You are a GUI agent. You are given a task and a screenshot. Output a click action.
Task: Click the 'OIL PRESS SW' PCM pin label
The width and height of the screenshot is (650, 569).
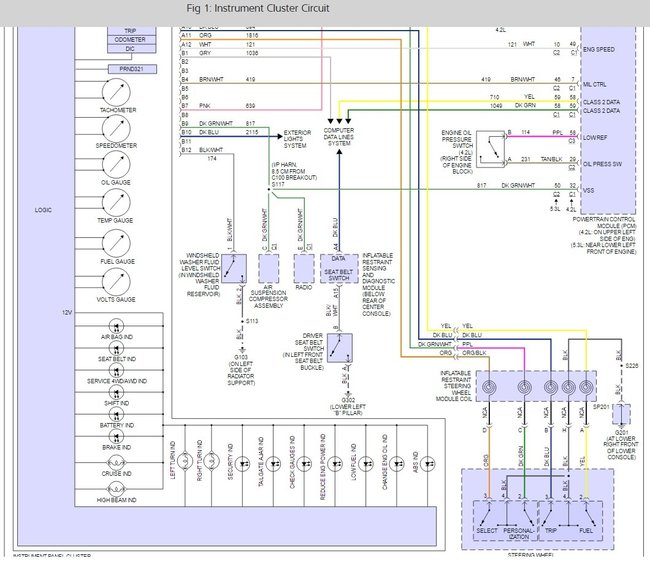(603, 164)
